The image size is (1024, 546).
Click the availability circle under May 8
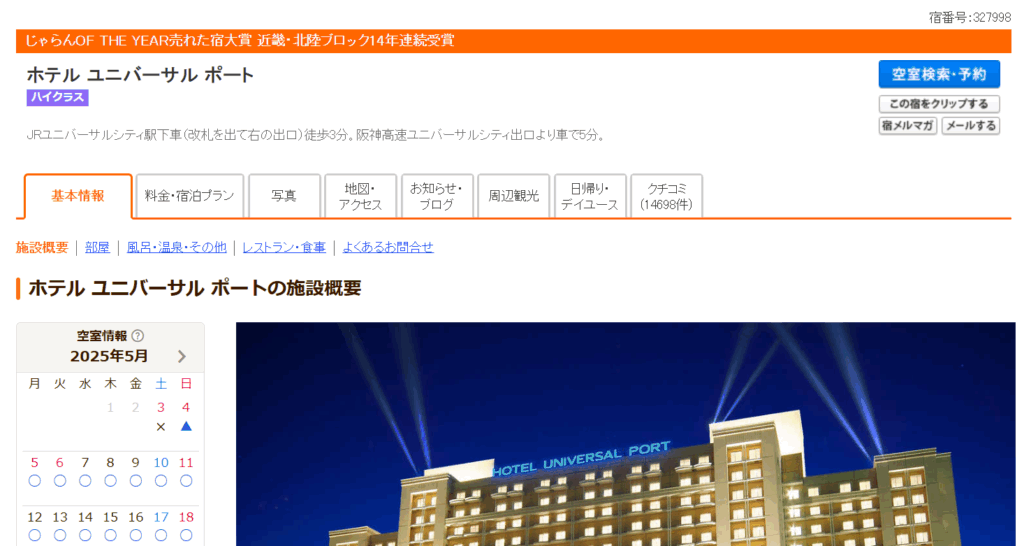pyautogui.click(x=110, y=481)
